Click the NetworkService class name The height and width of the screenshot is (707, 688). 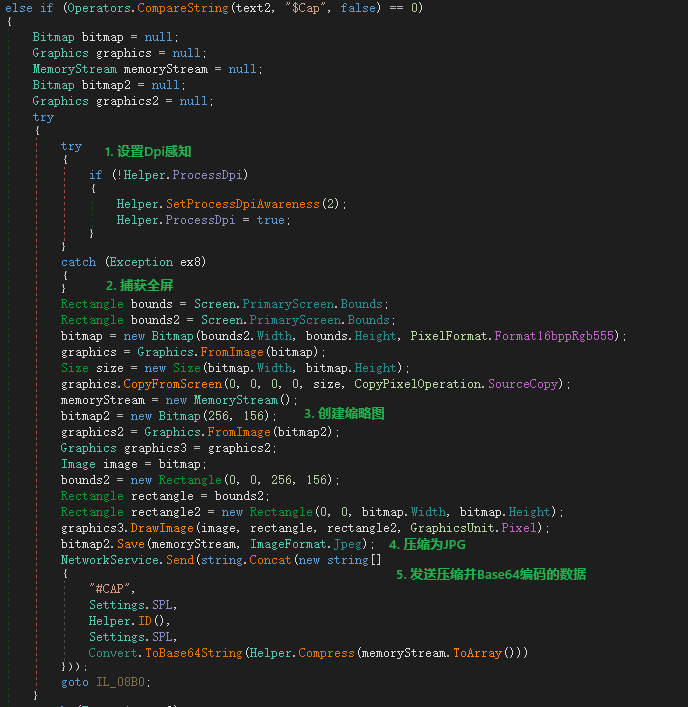(110, 560)
